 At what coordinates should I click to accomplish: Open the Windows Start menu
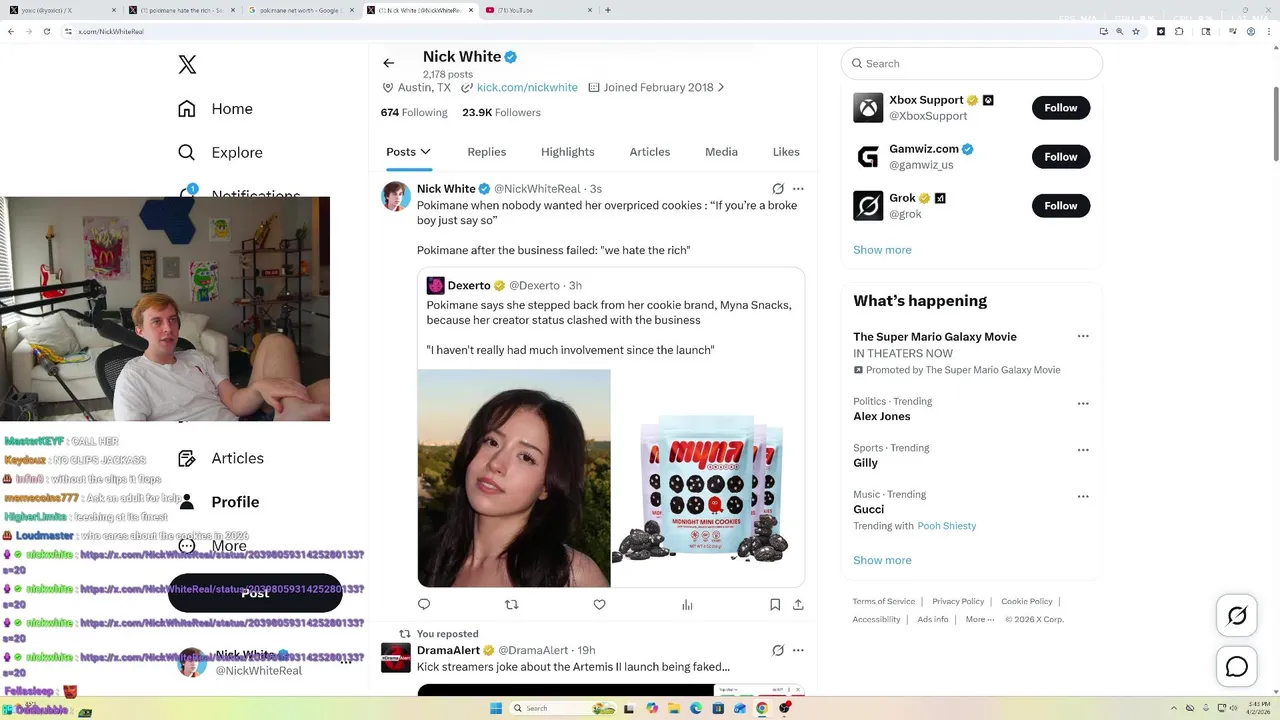click(495, 708)
